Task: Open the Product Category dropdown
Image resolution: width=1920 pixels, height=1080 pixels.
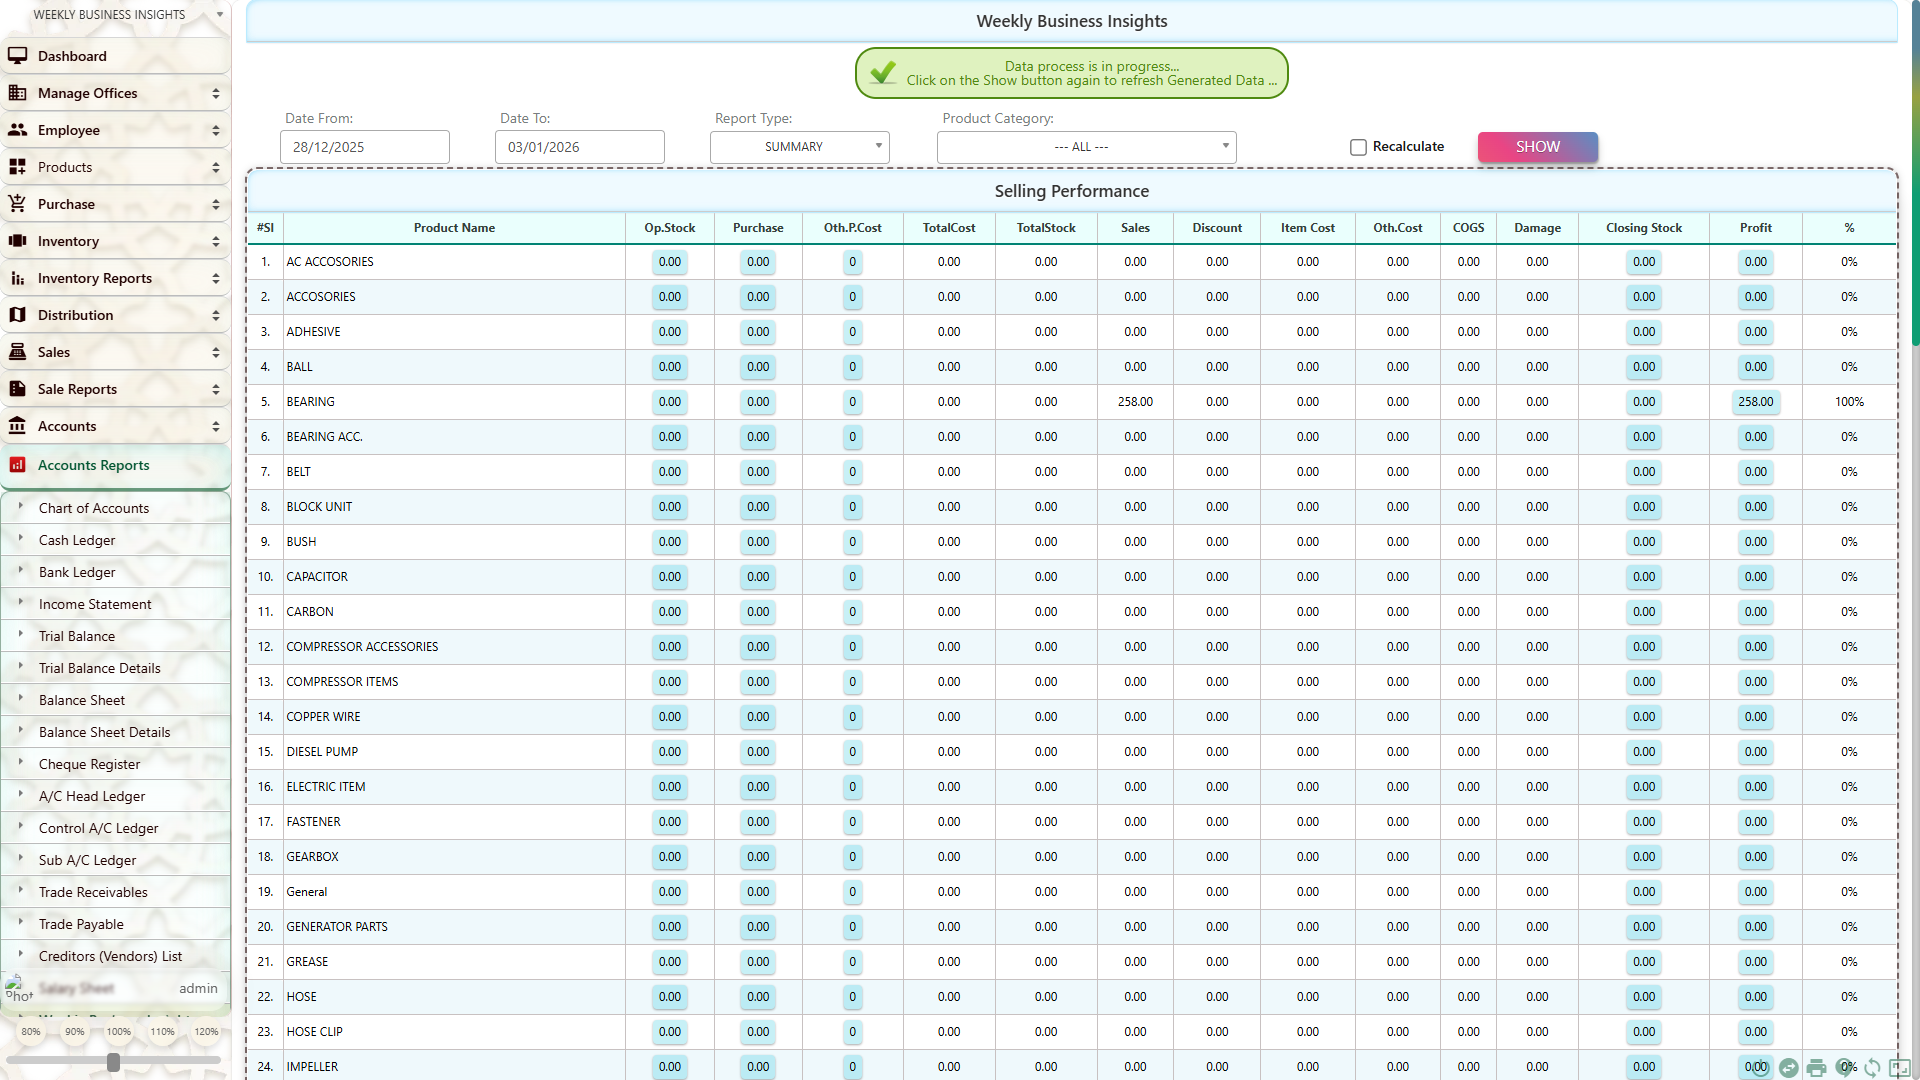Action: click(x=1086, y=147)
